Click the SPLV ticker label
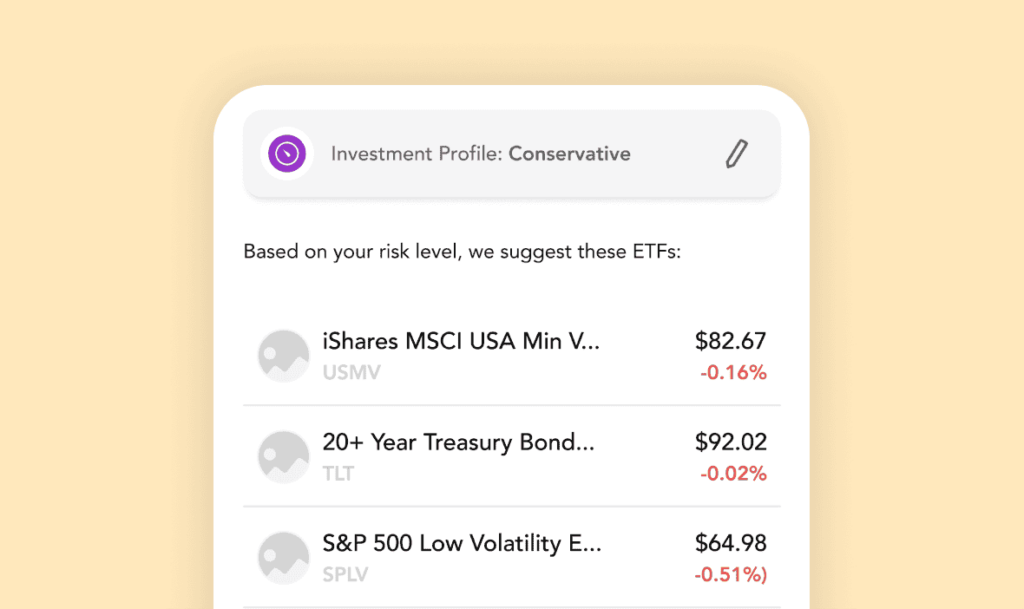This screenshot has width=1024, height=609. tap(346, 574)
